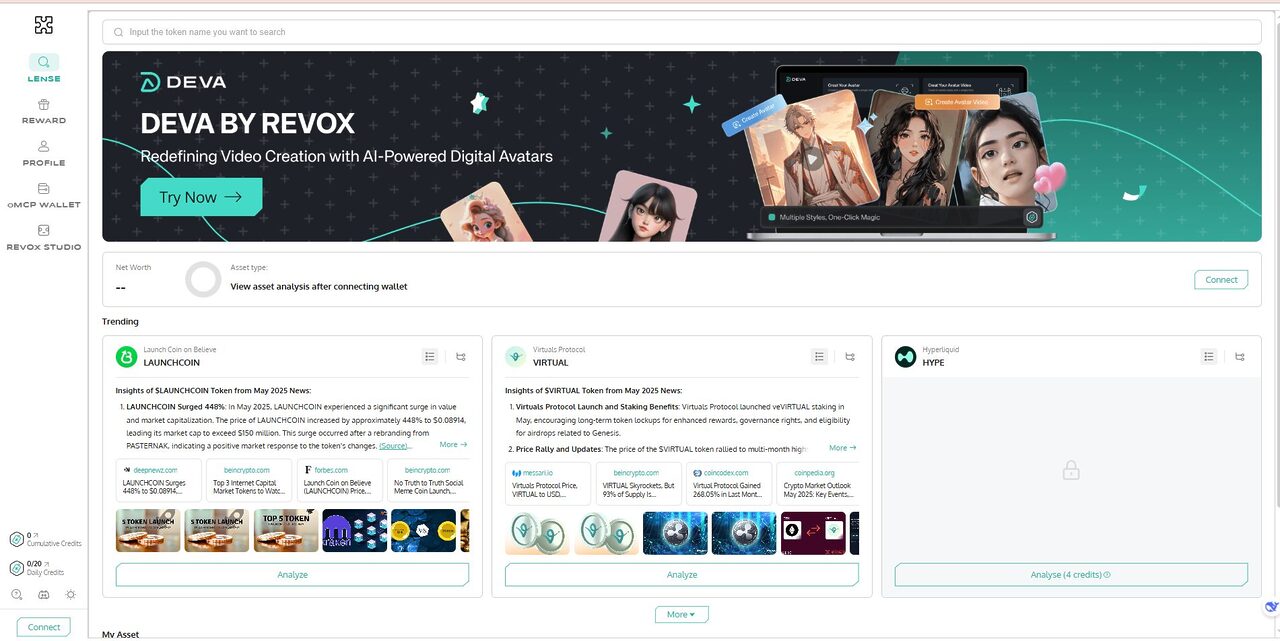
Task: Open the Profile page
Action: 43,153
